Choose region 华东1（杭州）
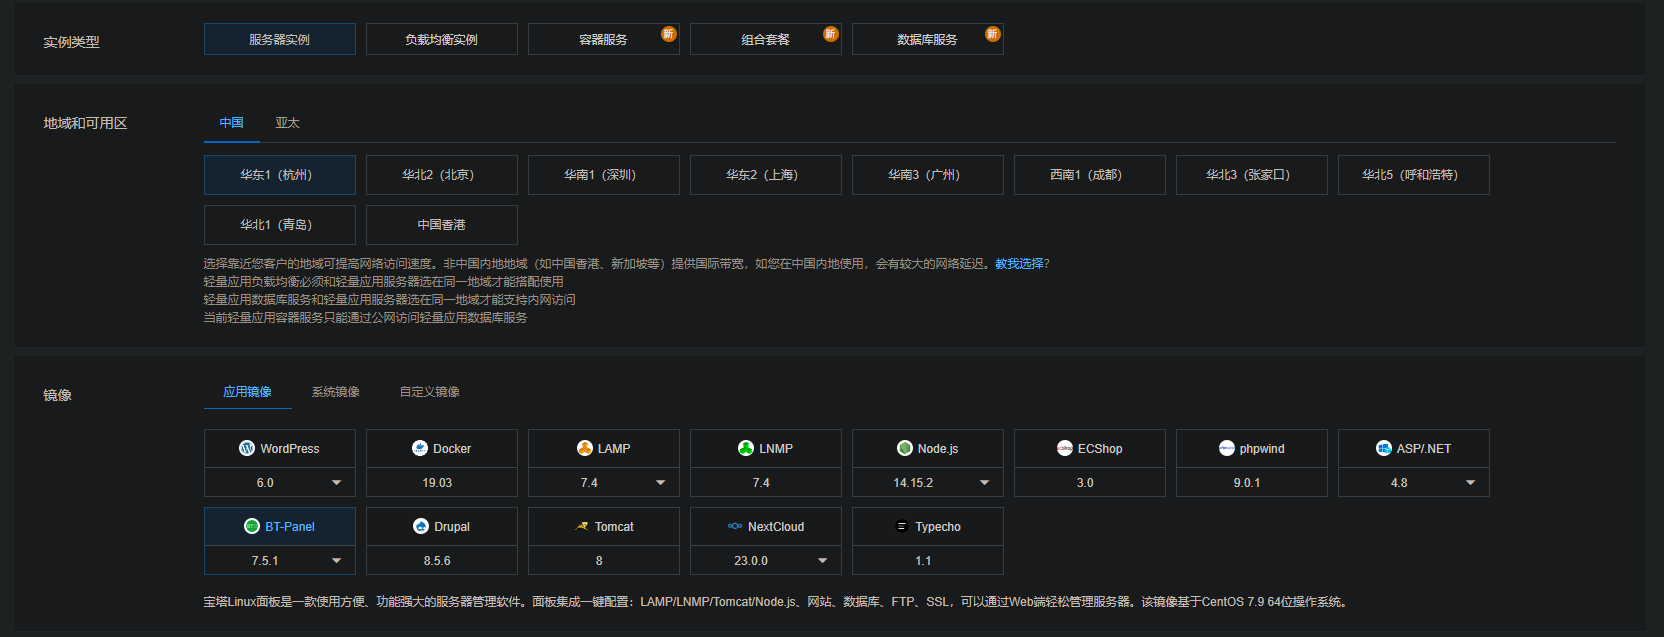This screenshot has height=637, width=1664. pyautogui.click(x=280, y=175)
